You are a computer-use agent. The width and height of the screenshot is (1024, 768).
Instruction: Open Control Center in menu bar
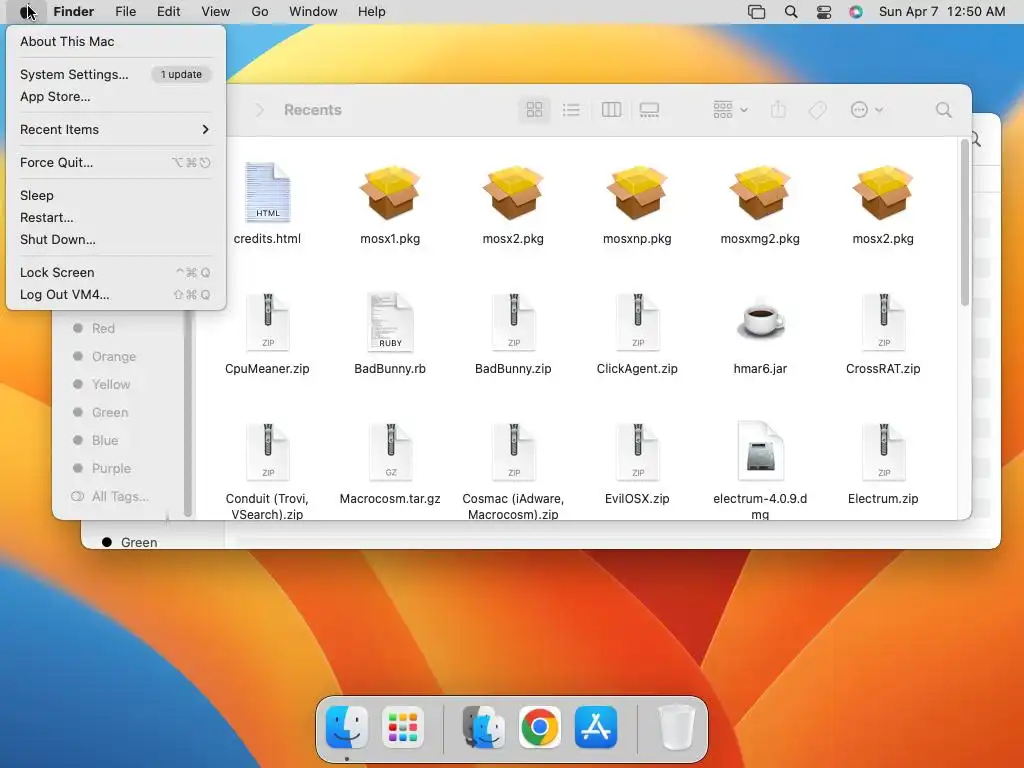point(824,12)
